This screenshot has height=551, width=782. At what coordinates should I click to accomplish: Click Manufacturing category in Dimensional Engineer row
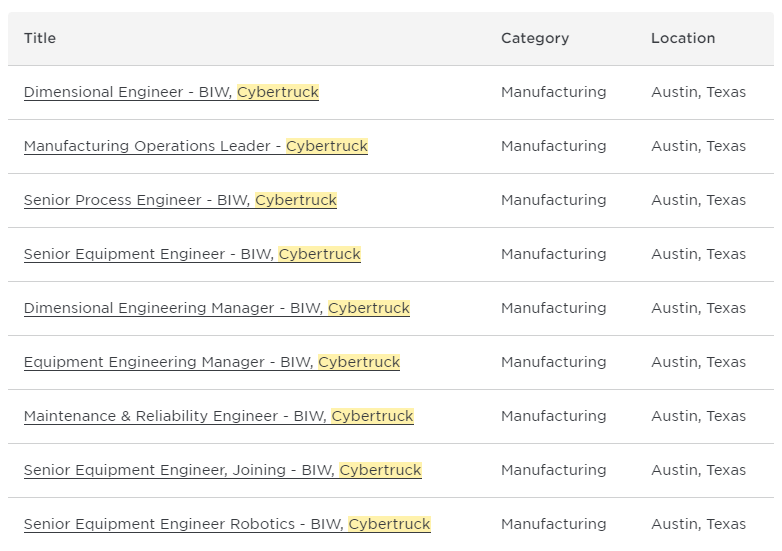[x=553, y=92]
